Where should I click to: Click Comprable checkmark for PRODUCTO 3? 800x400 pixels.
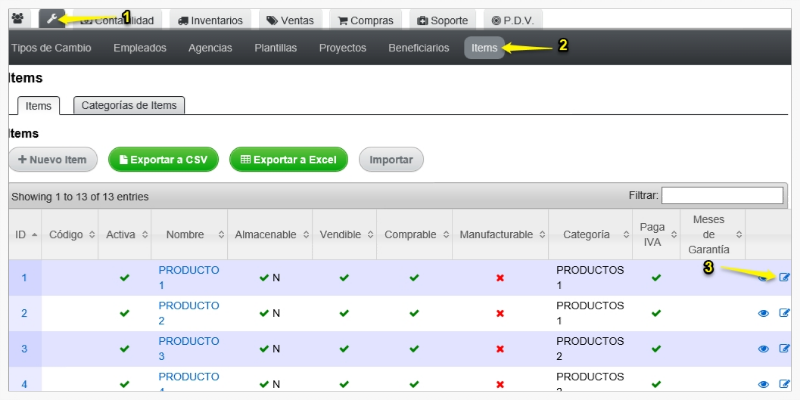[414, 348]
